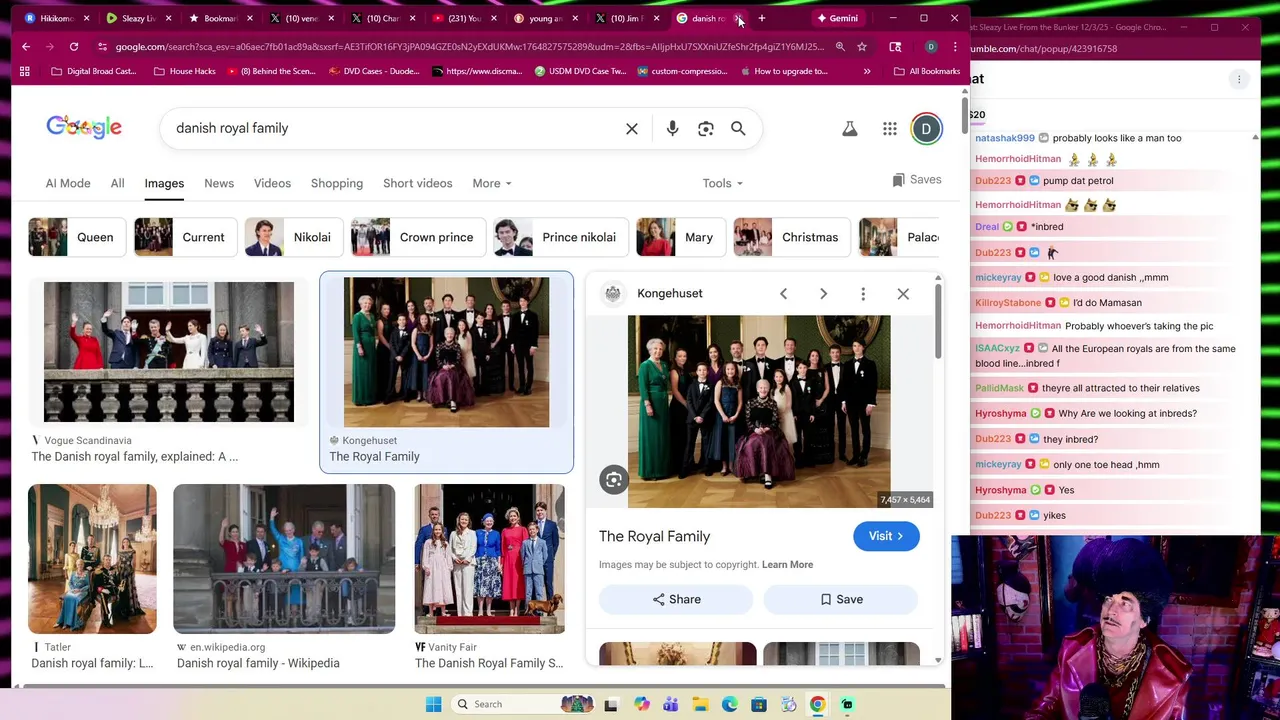Open Google Lens image search
The height and width of the screenshot is (720, 1280).
706,128
